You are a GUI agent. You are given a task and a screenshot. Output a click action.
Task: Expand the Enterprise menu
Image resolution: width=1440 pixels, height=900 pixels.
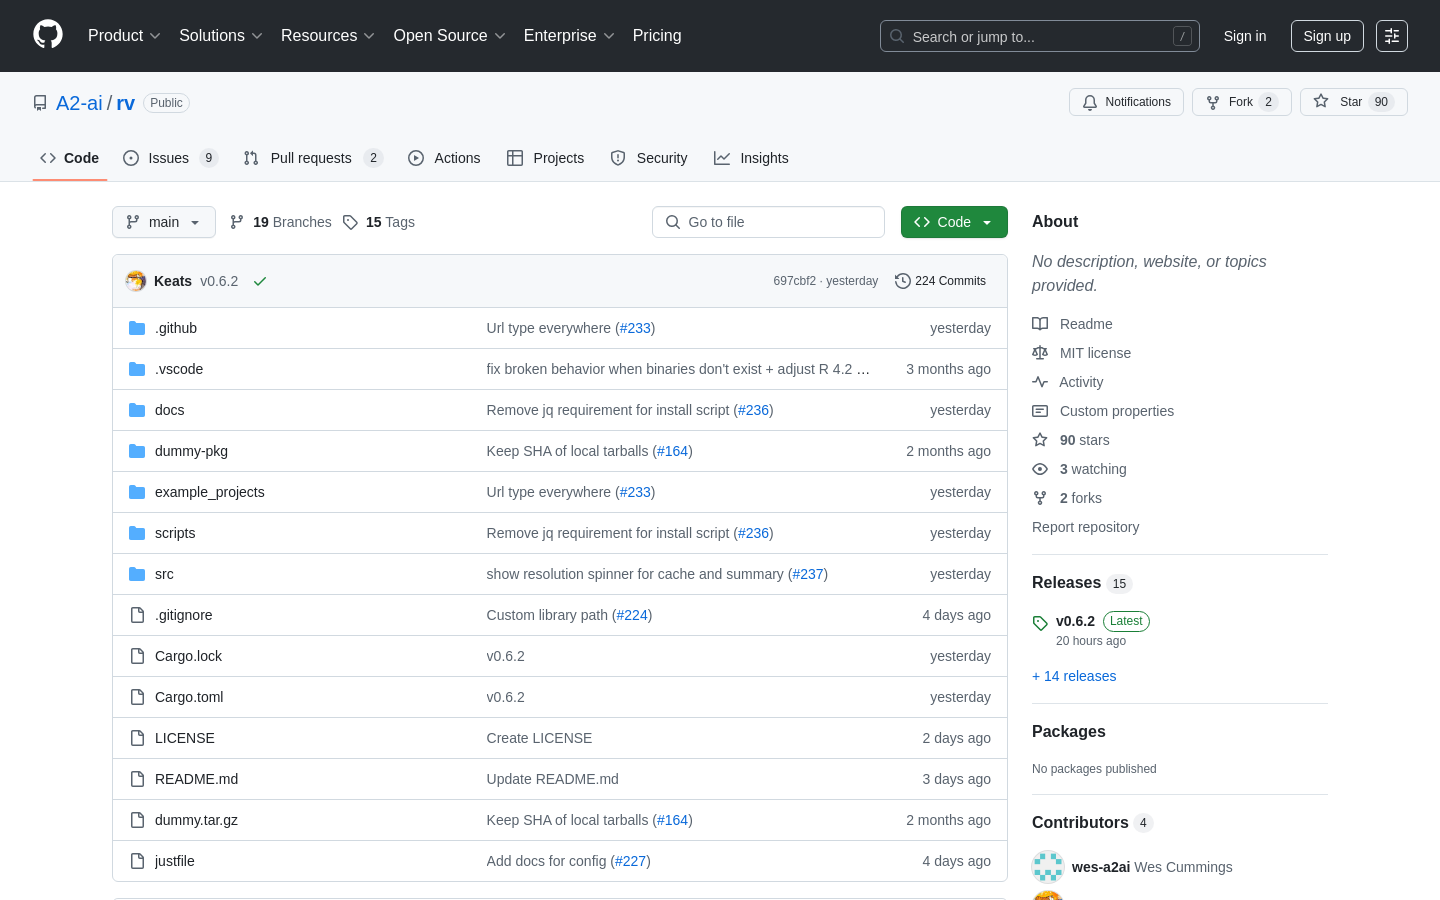coord(569,36)
